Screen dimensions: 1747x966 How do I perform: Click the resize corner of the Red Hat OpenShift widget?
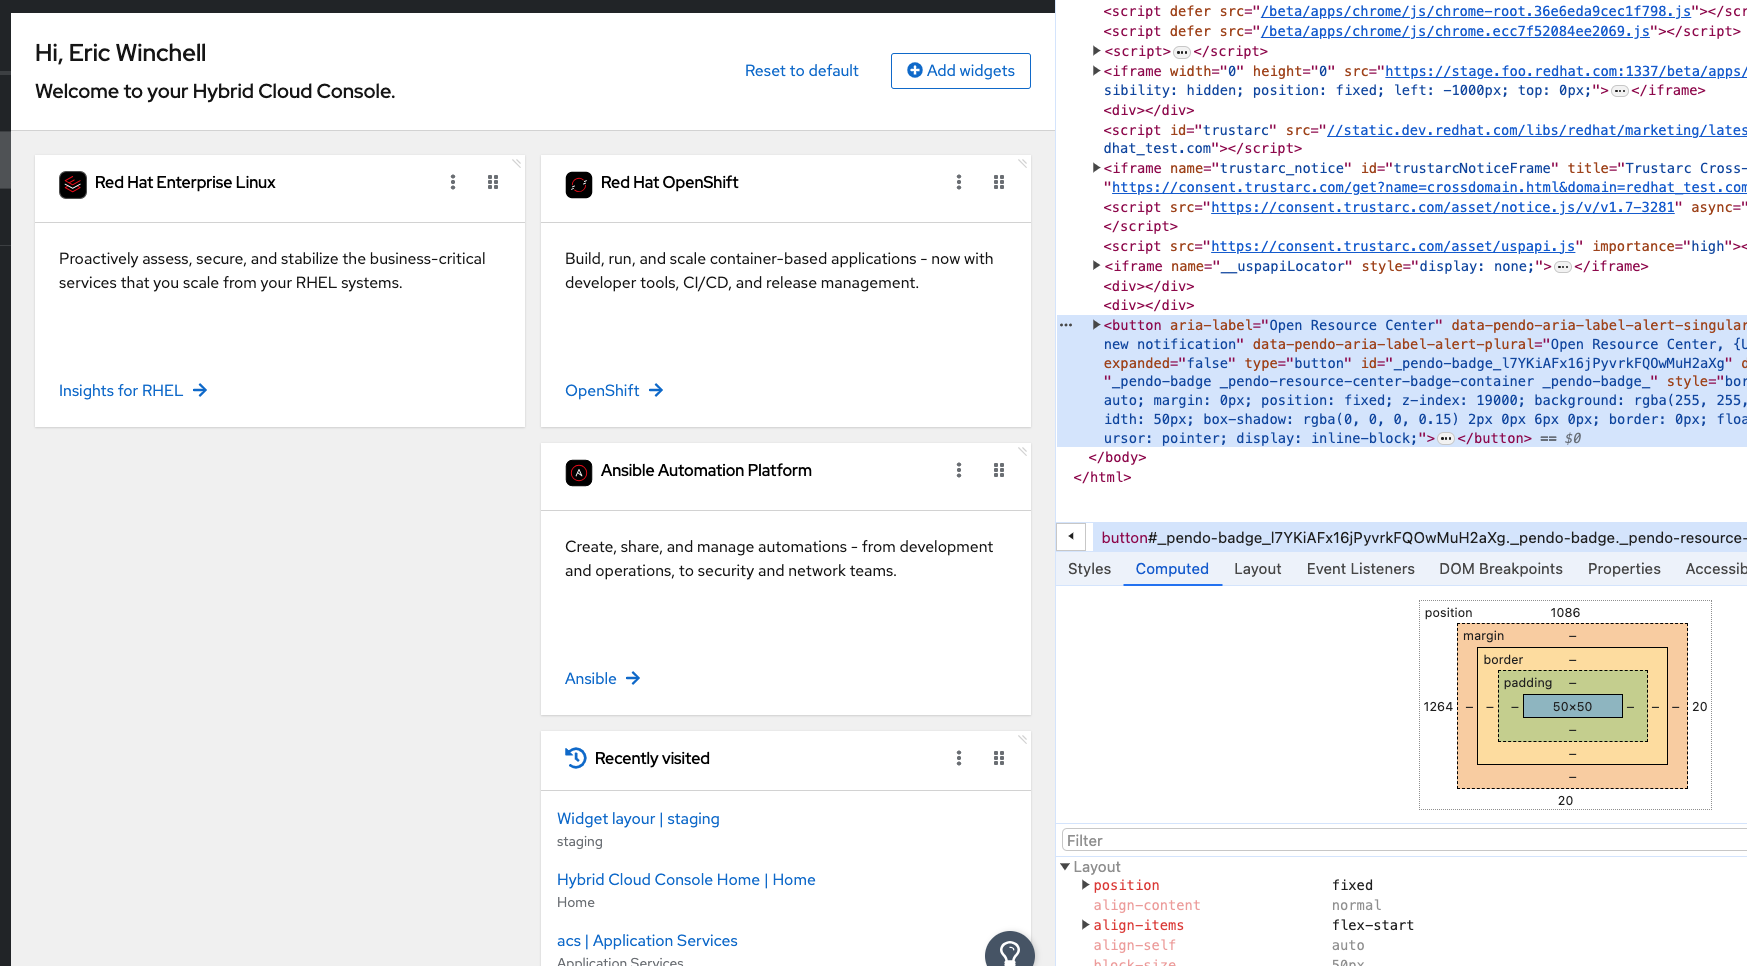(x=1023, y=163)
